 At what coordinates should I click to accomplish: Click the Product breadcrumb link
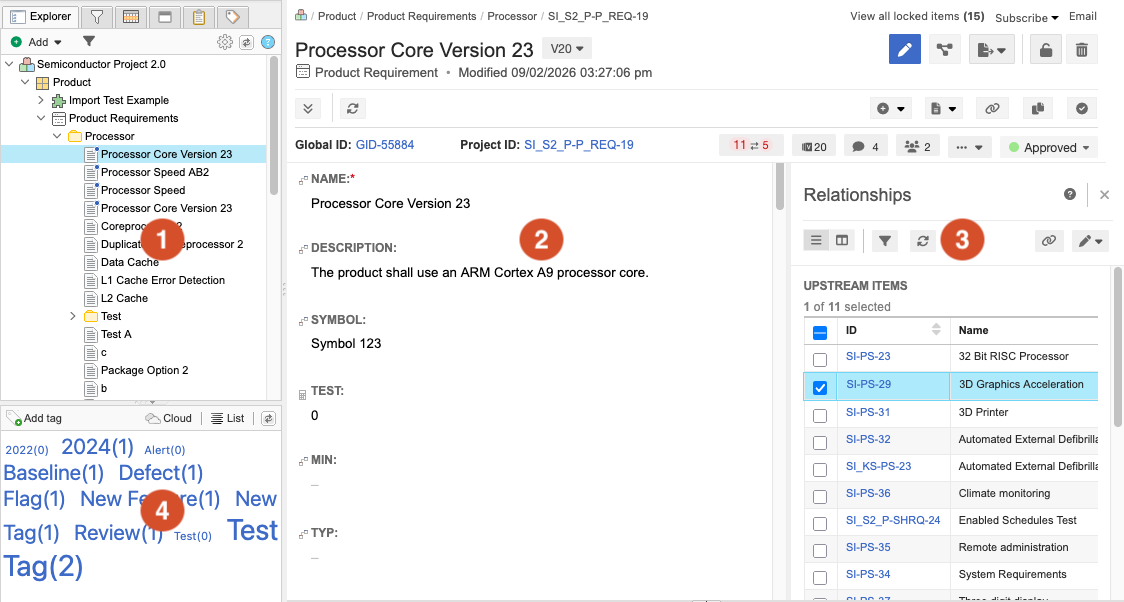(x=337, y=16)
